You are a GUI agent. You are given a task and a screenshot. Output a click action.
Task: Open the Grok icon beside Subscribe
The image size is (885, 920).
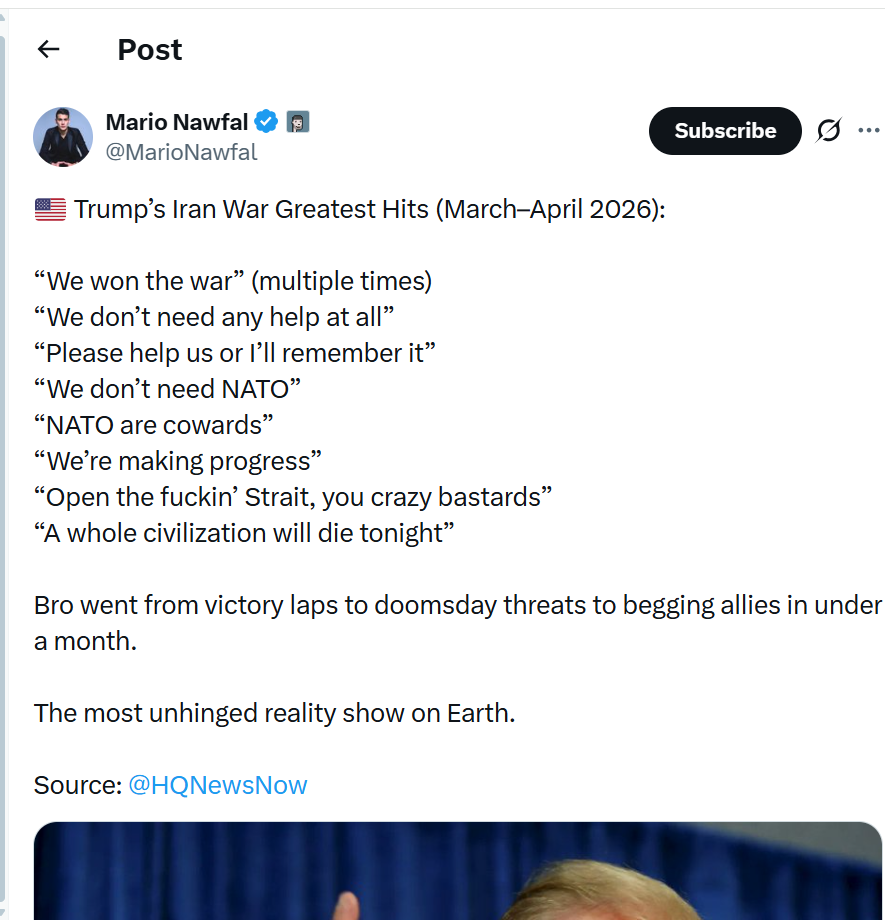pos(828,131)
